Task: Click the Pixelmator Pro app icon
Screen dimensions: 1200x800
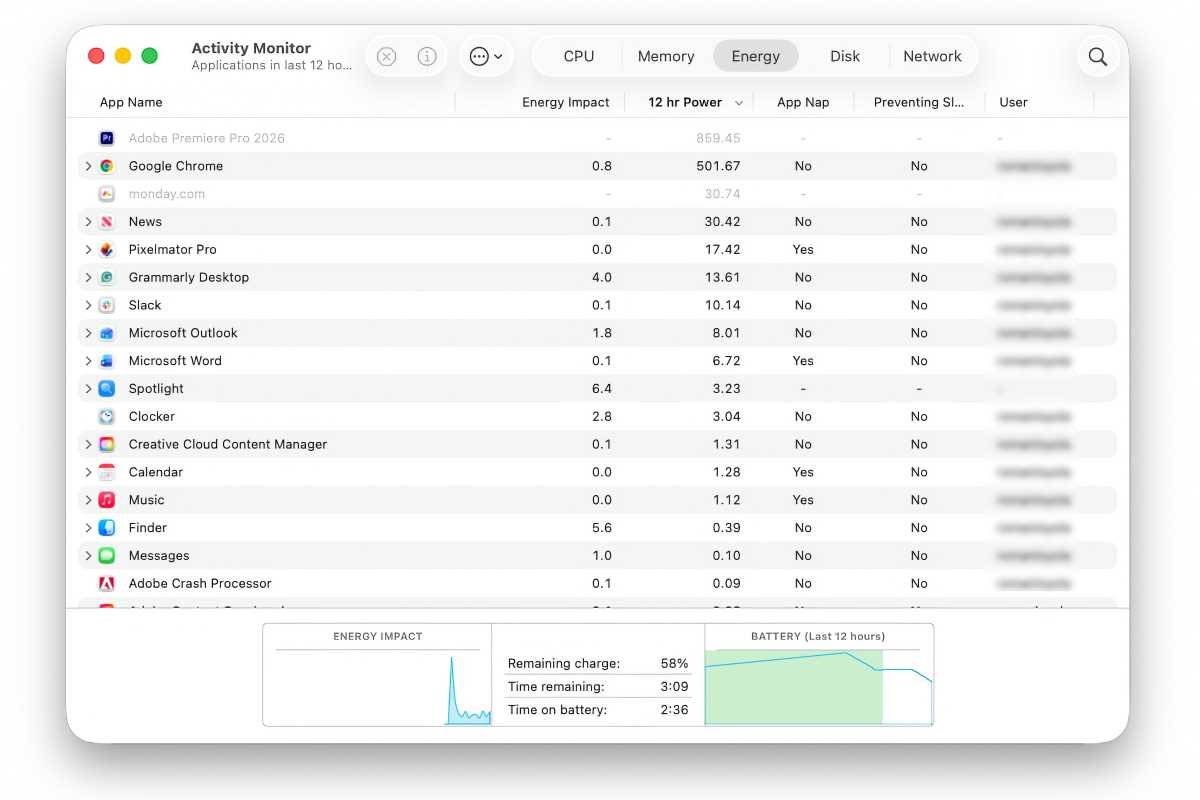Action: pyautogui.click(x=107, y=250)
